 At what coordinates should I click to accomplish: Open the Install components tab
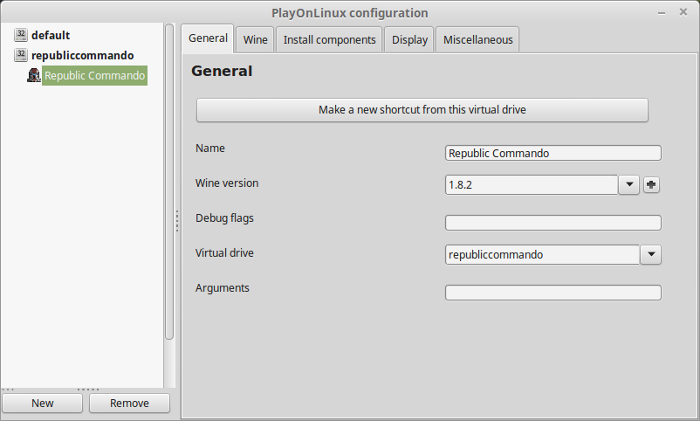pyautogui.click(x=329, y=40)
